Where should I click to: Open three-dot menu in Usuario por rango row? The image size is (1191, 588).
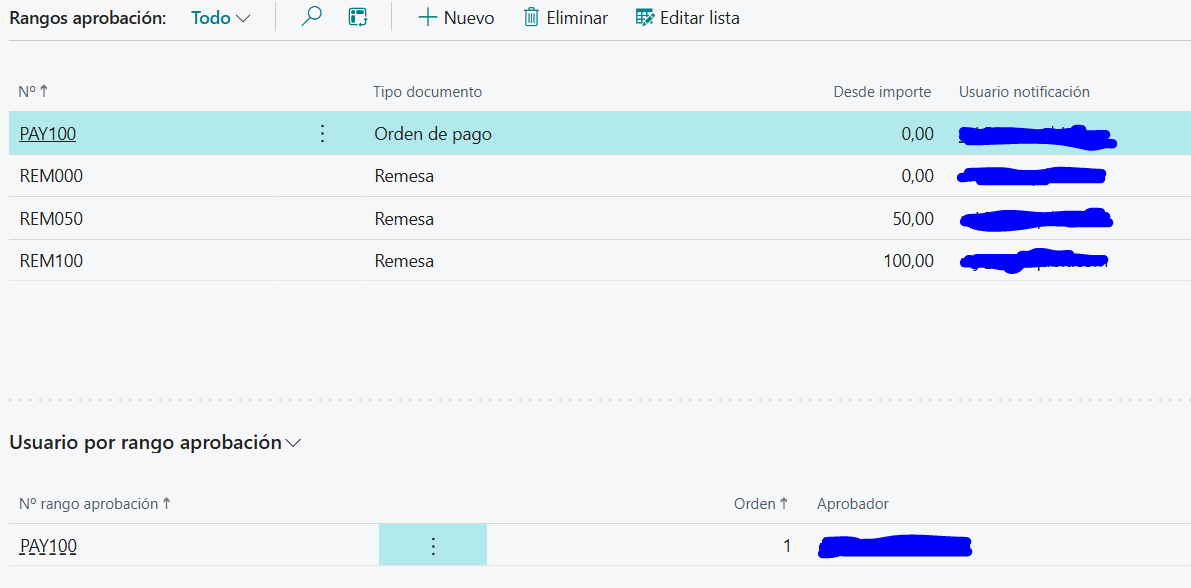(x=433, y=546)
